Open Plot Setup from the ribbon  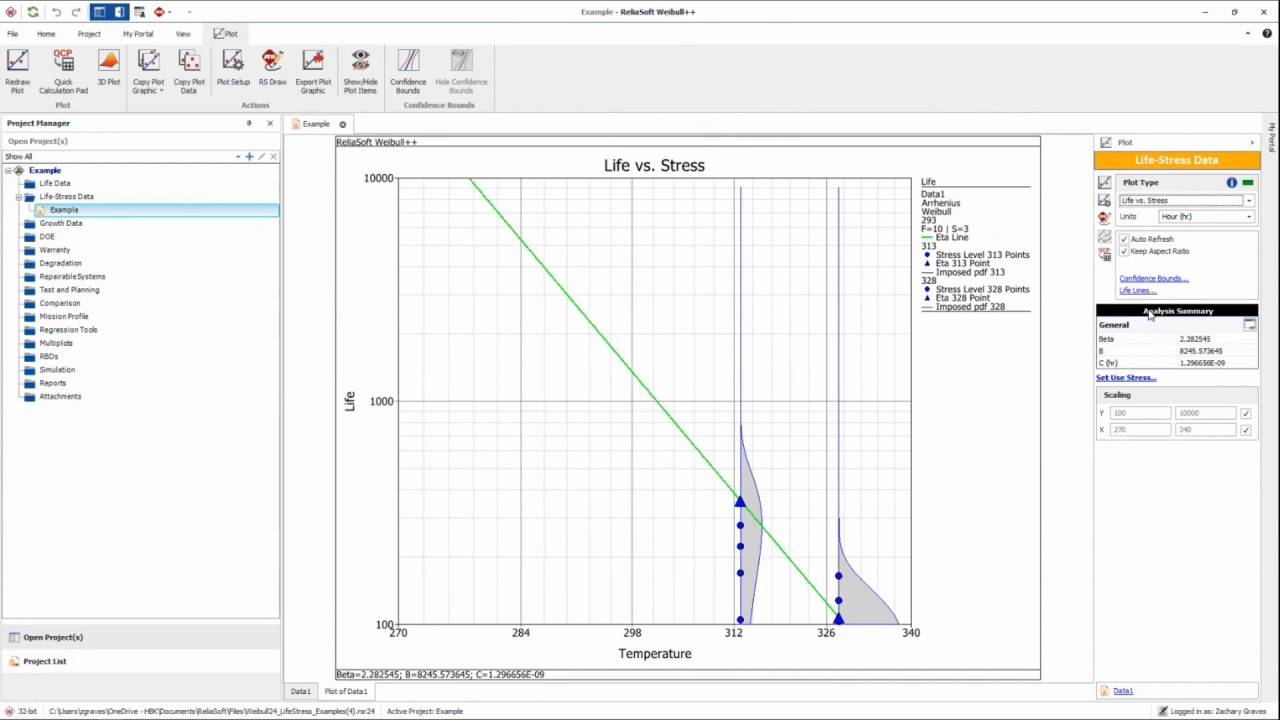tap(233, 68)
